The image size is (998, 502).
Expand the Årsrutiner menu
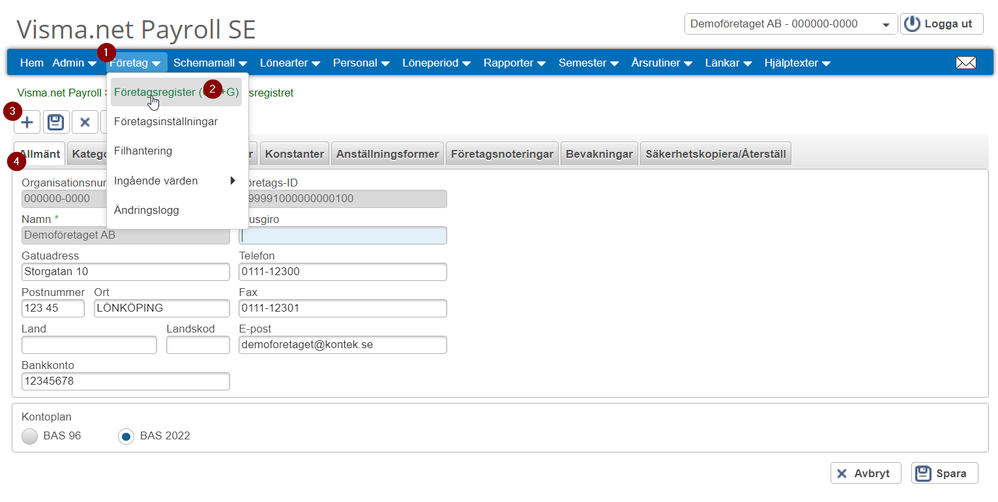[662, 63]
